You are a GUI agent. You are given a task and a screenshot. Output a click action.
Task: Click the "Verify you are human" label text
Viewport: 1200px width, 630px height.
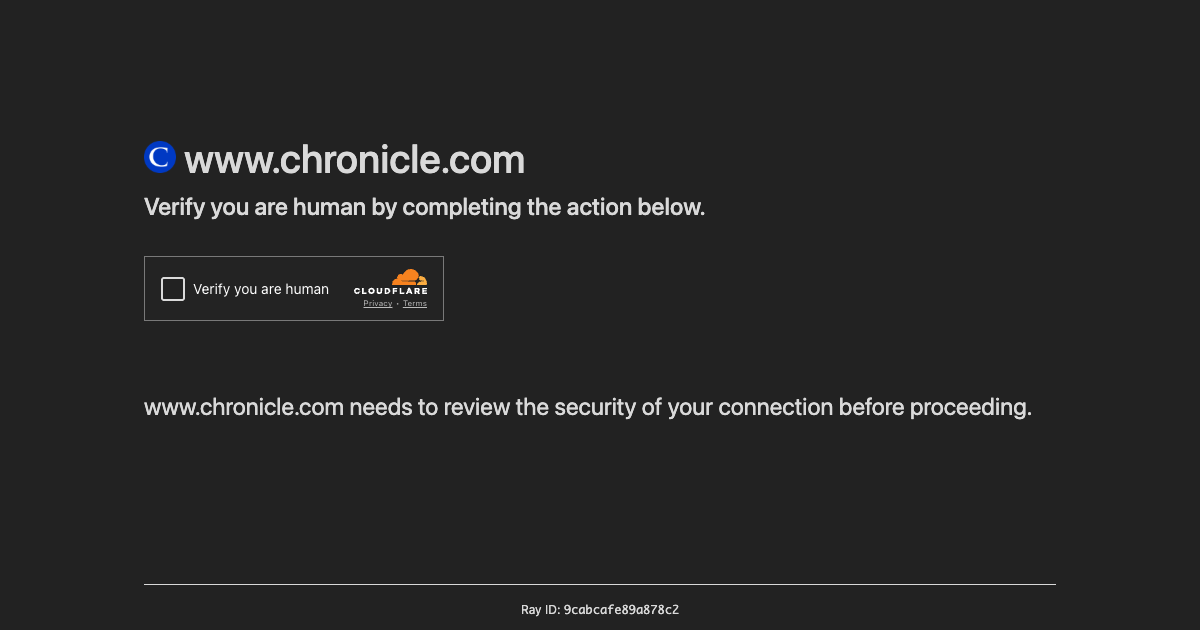[261, 289]
